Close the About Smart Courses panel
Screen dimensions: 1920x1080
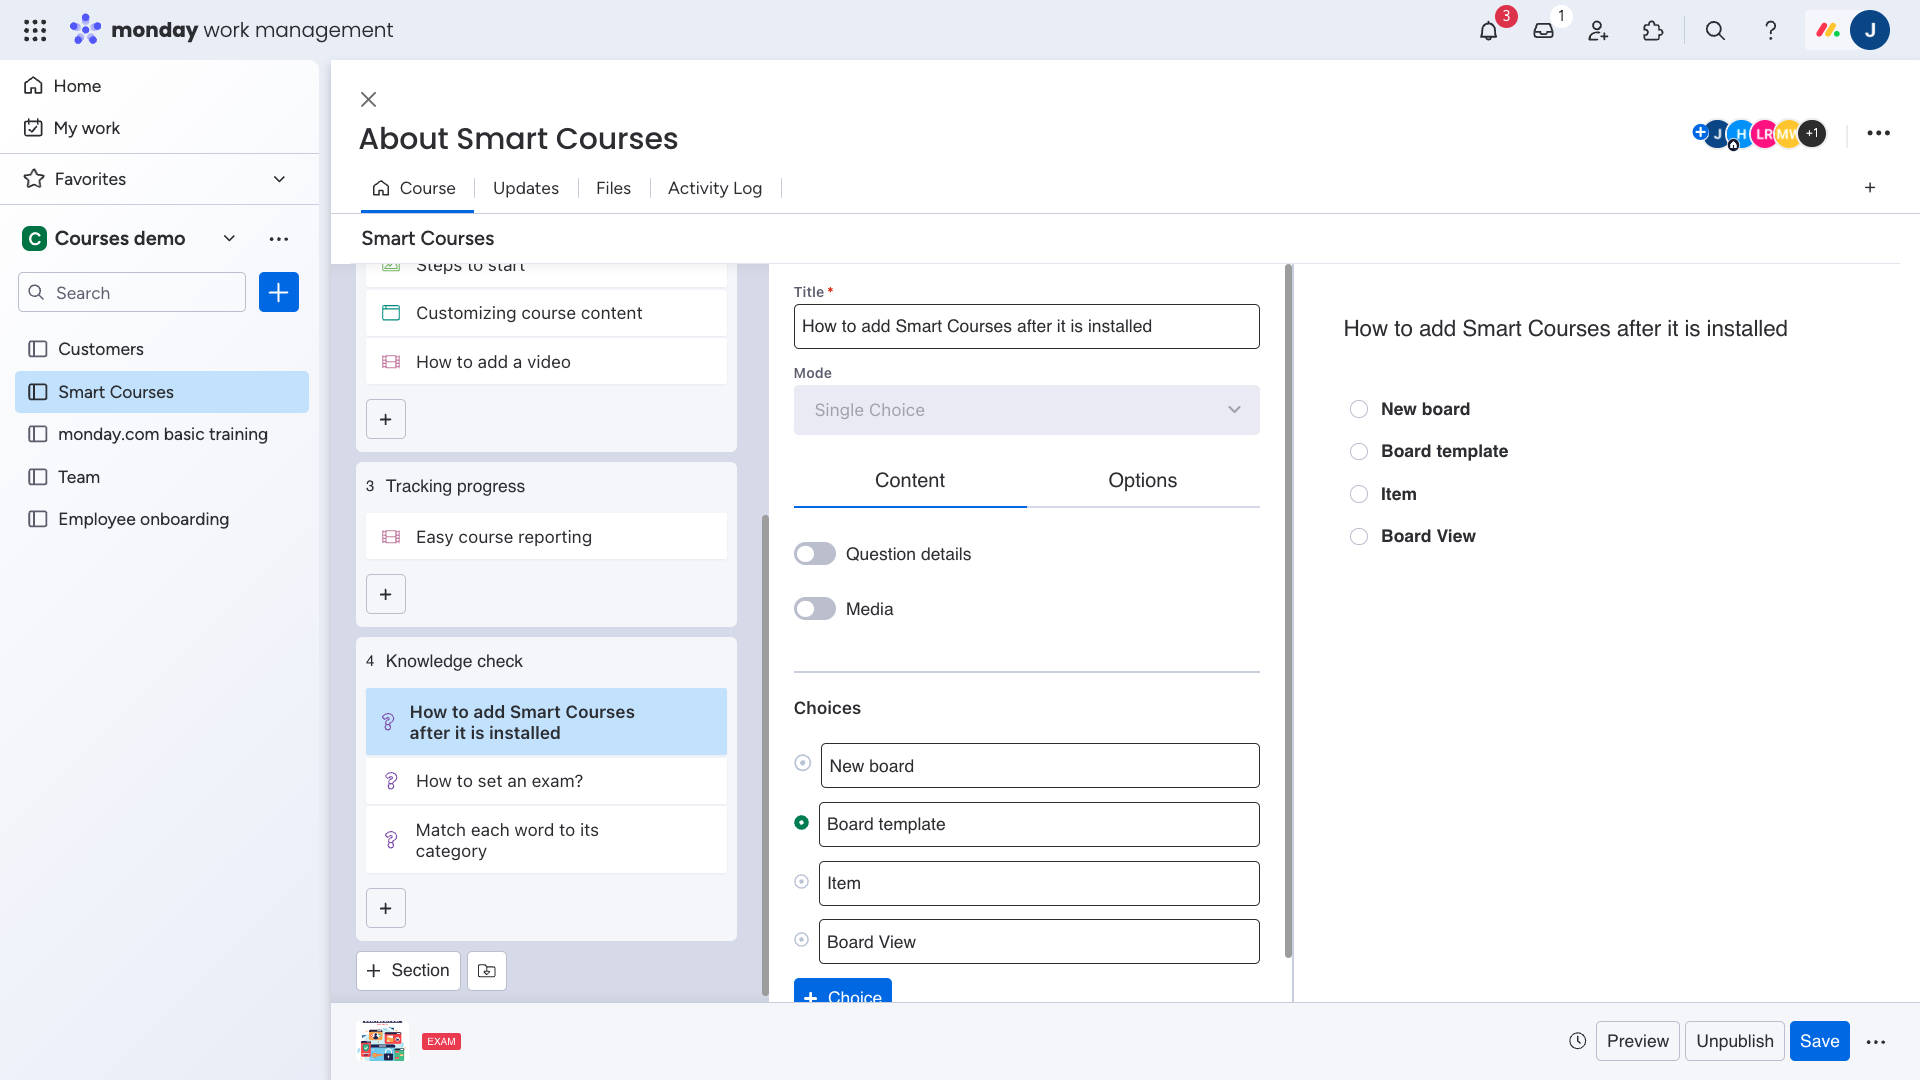(369, 99)
